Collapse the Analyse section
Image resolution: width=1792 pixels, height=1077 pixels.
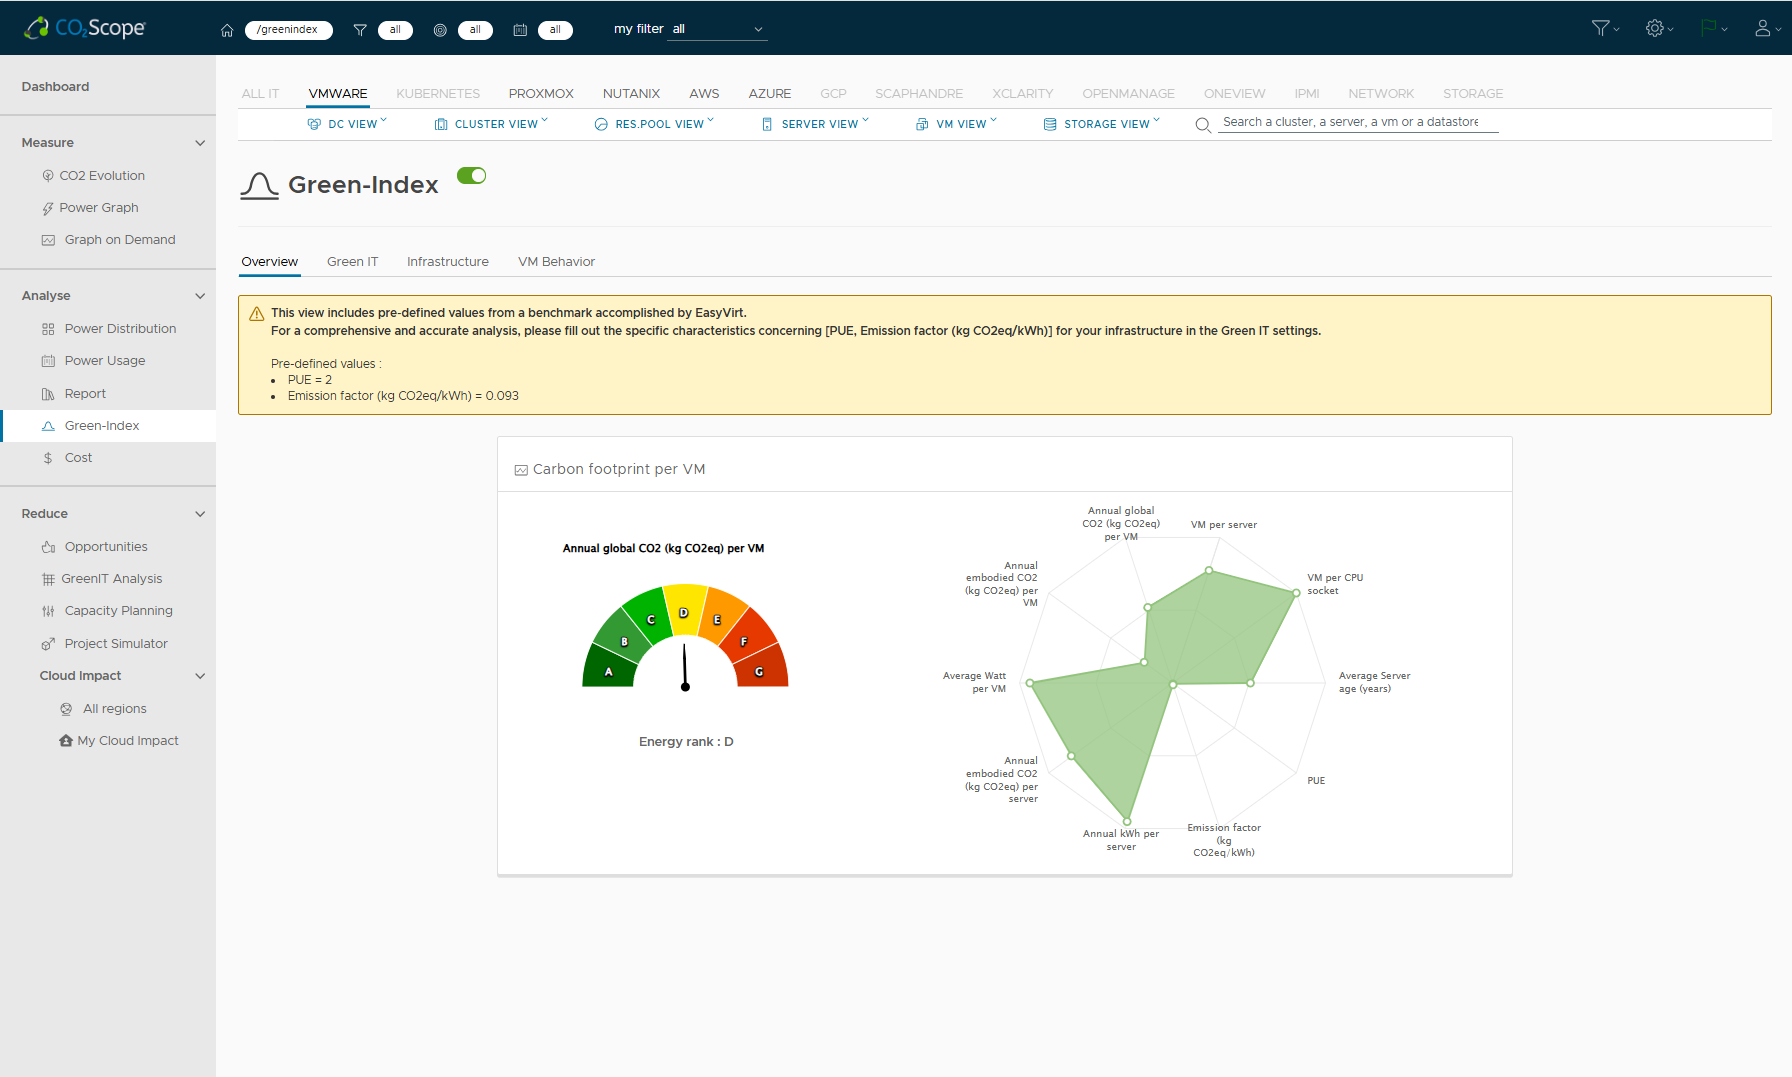tap(200, 296)
